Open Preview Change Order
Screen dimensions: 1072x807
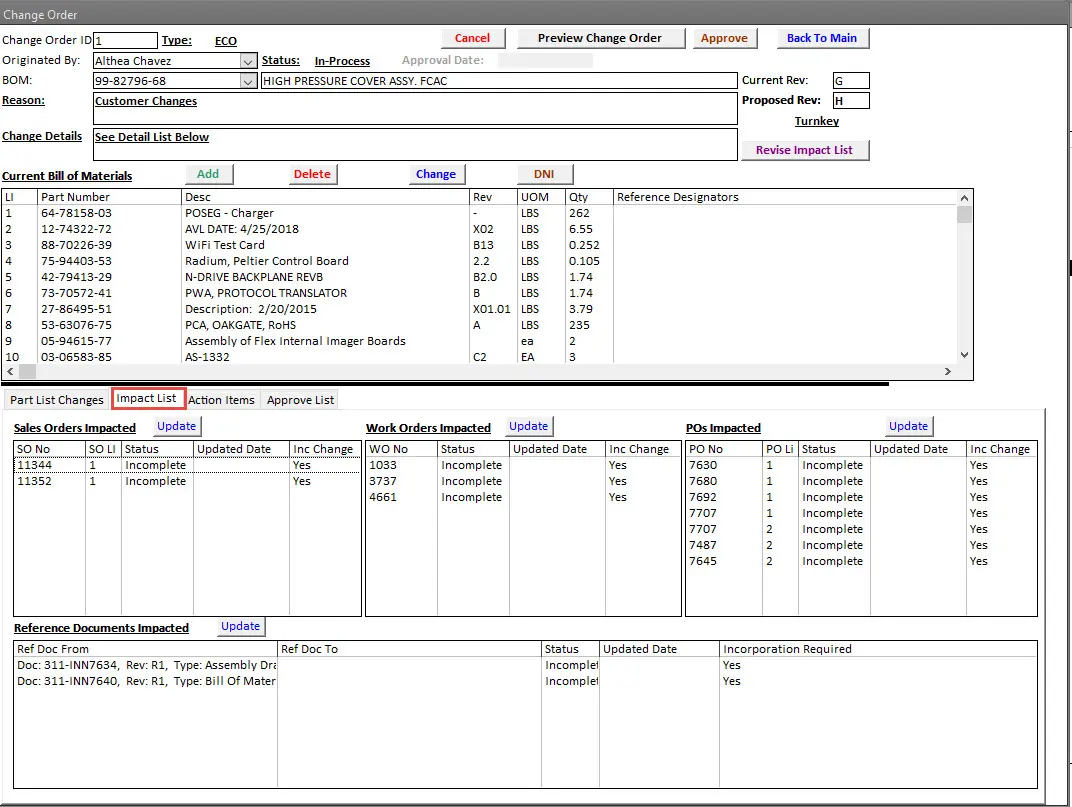pos(599,38)
